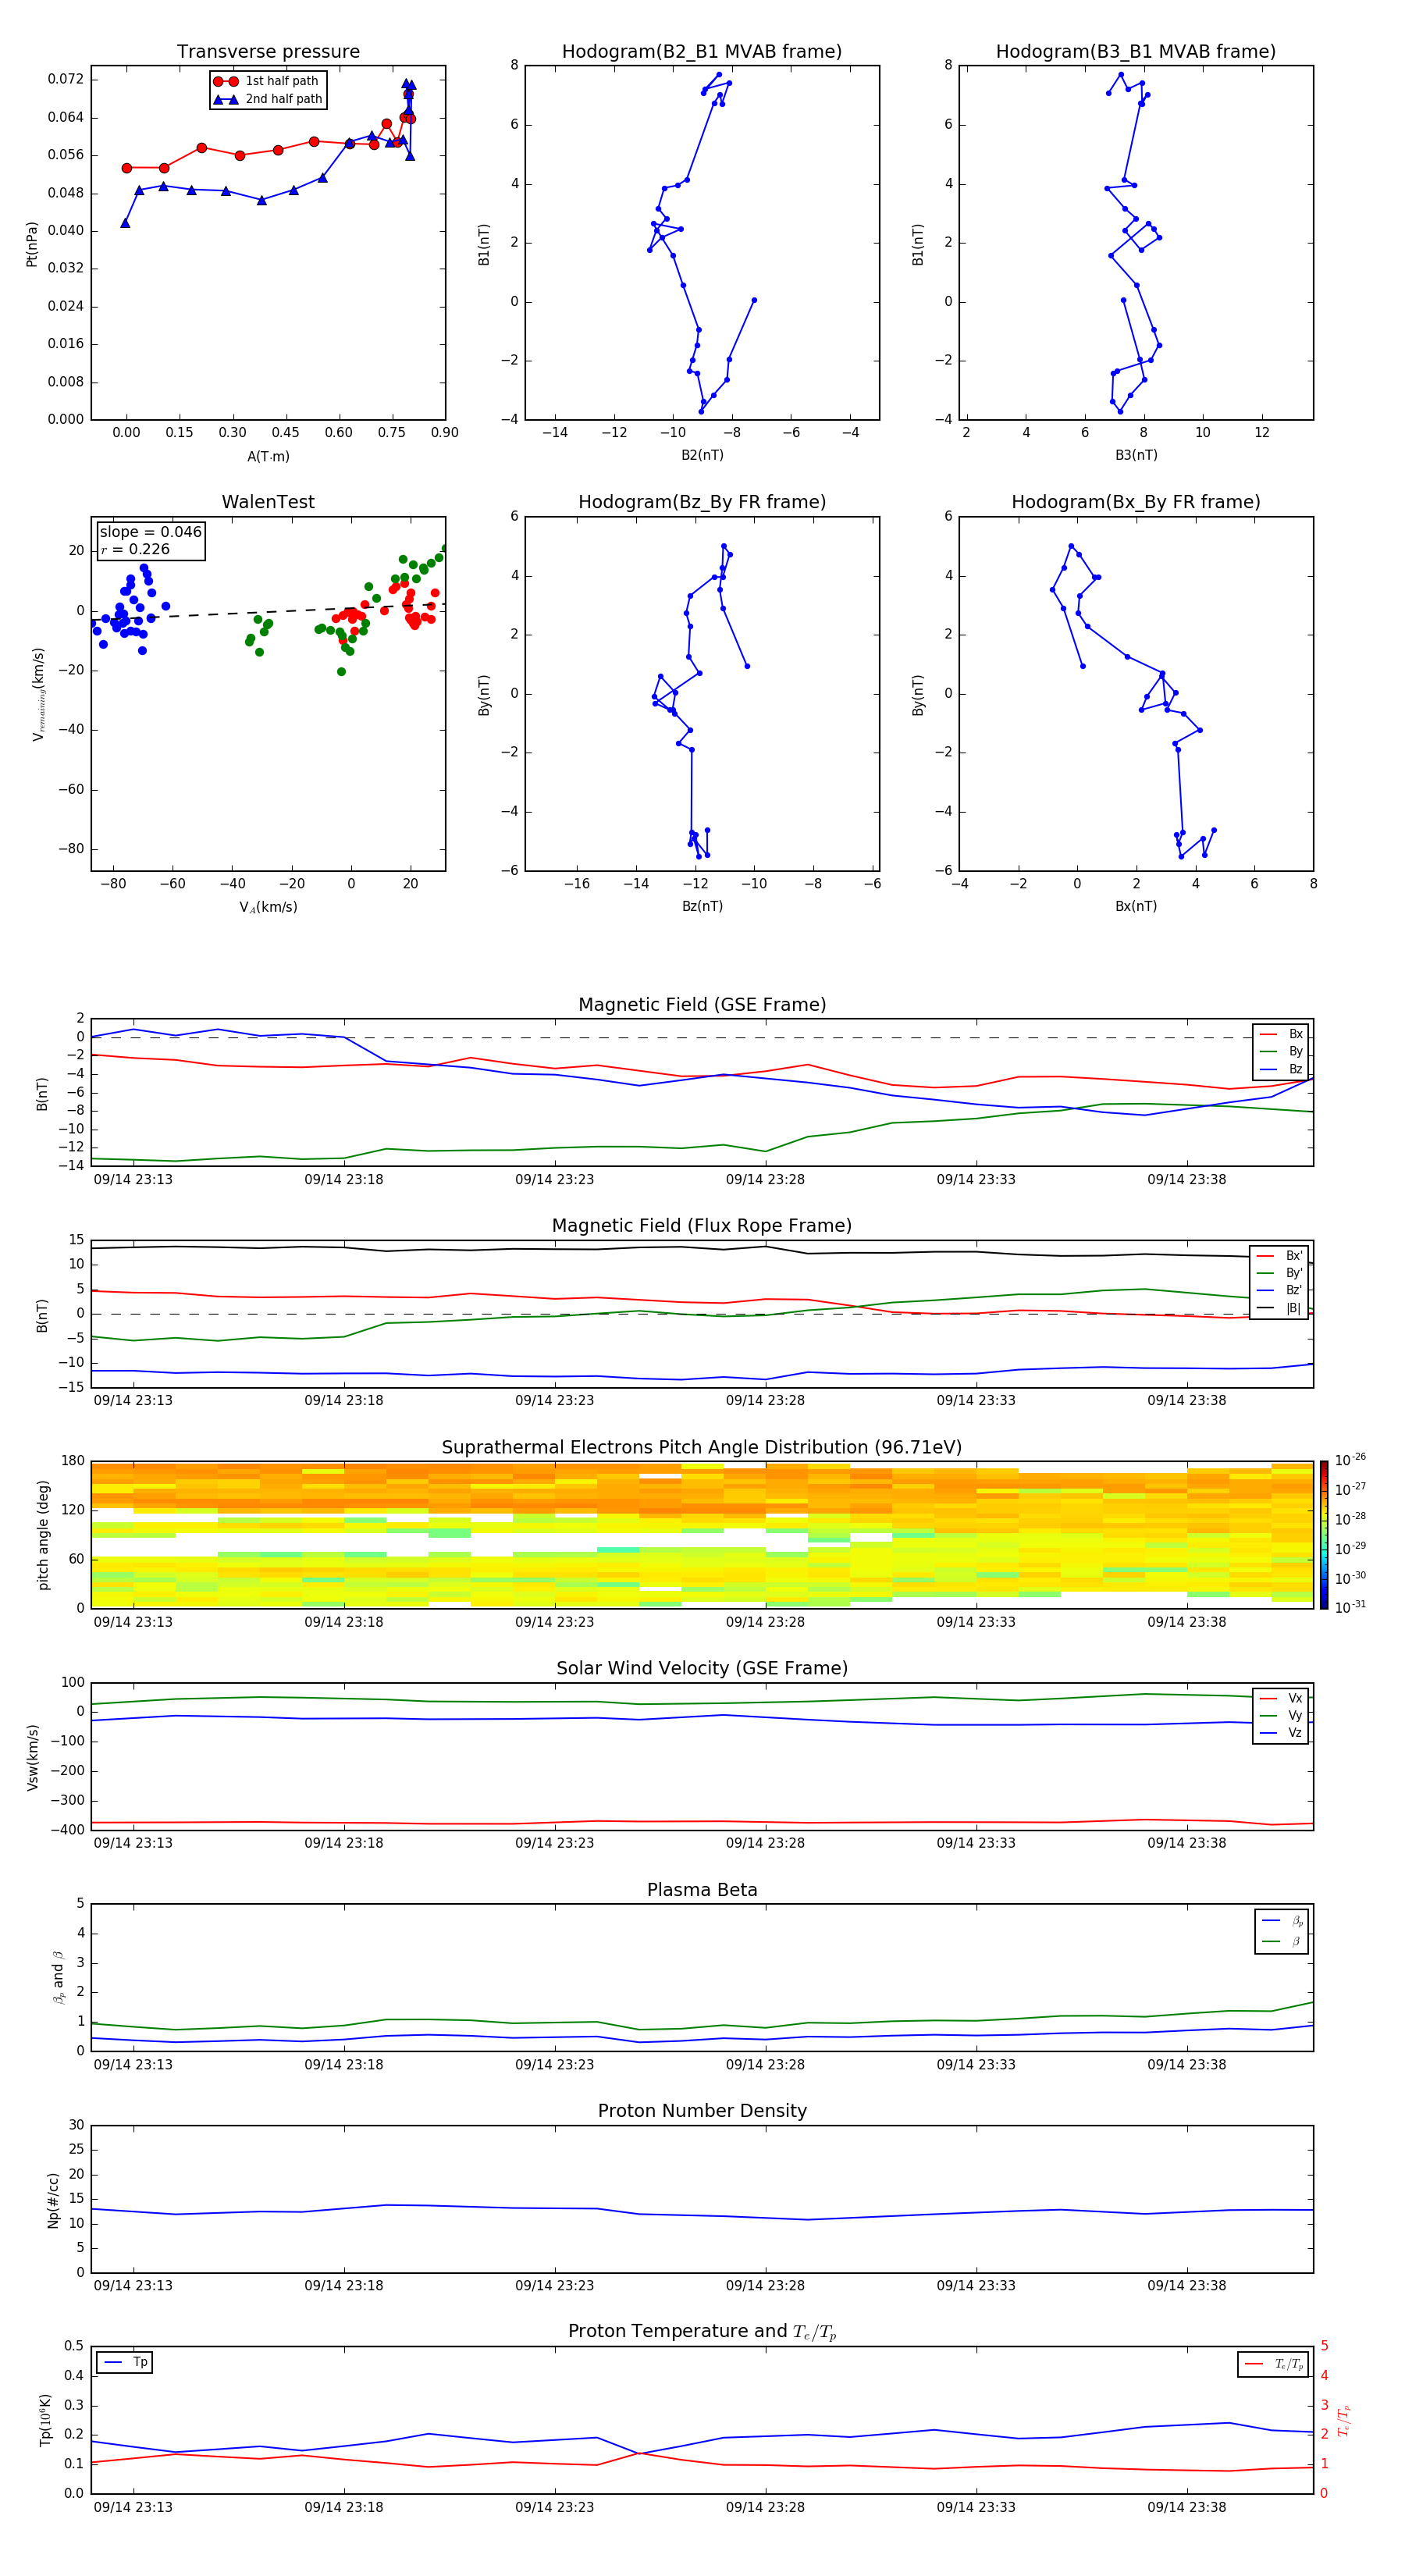Click the "Proton Number Density" title
The image size is (1405, 2576).
coord(702,2111)
